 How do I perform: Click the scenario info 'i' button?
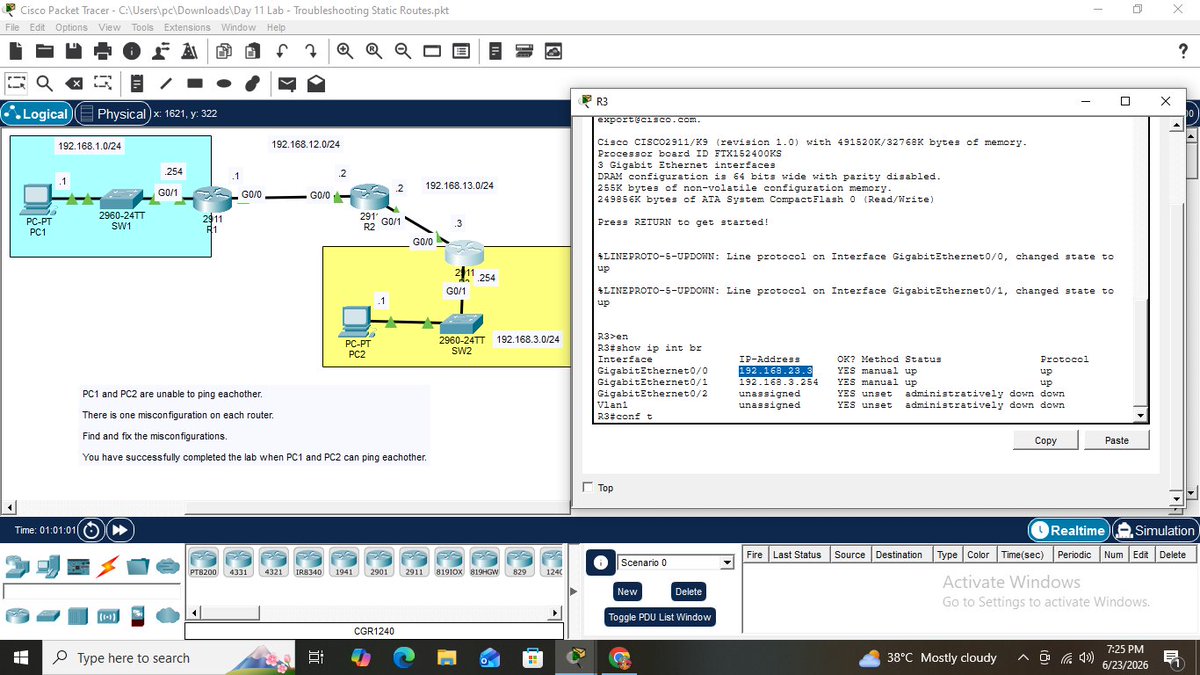point(599,562)
